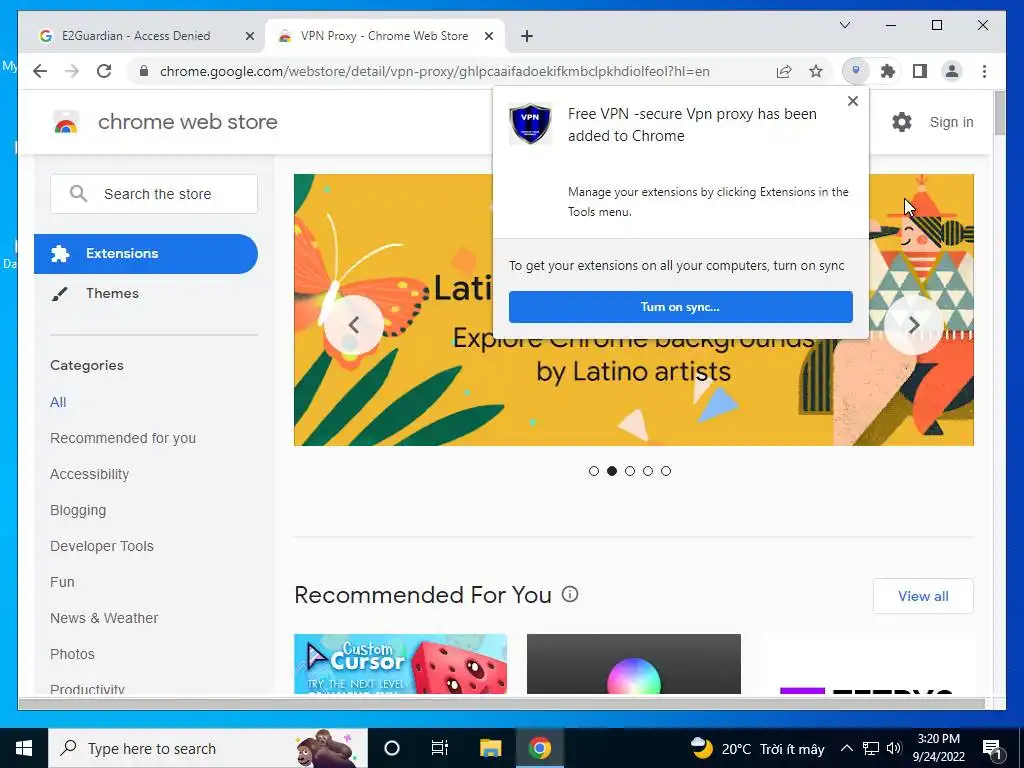1024x768 pixels.
Task: Open the notification center icon
Action: pos(992,748)
